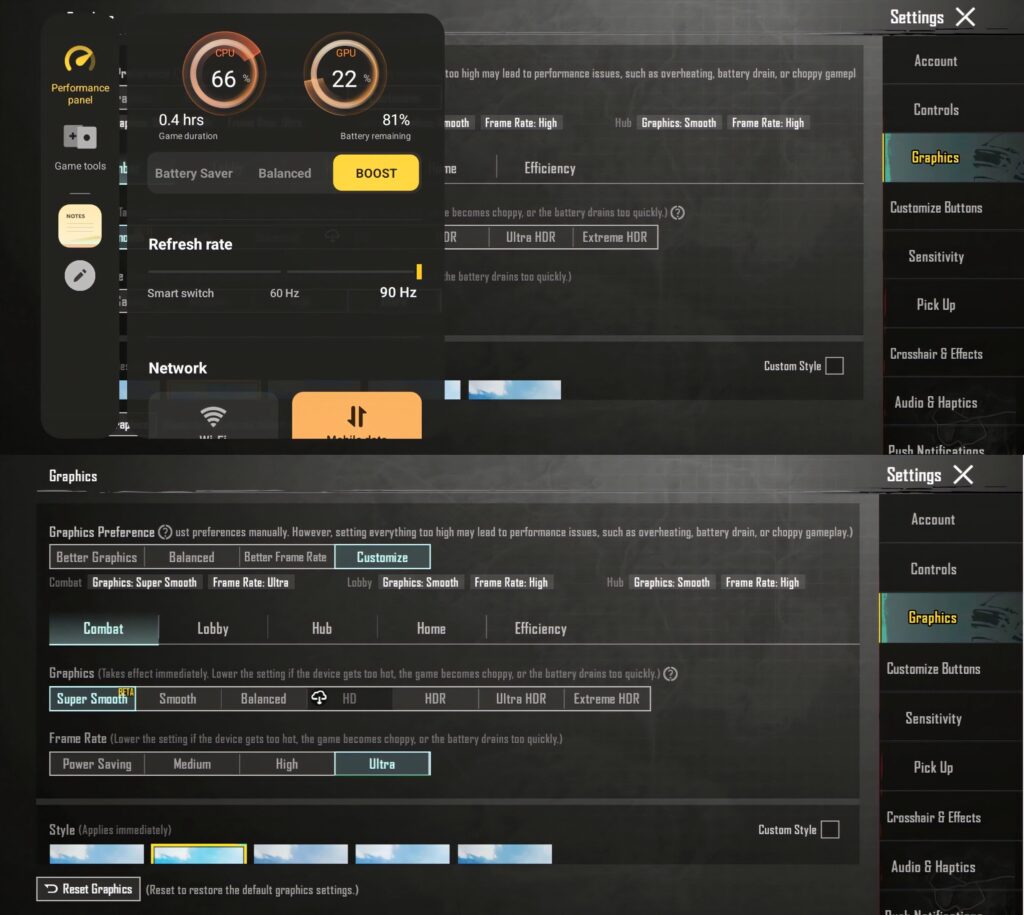This screenshot has width=1024, height=915.
Task: Click the CPU 66% usage gauge
Action: (x=223, y=73)
